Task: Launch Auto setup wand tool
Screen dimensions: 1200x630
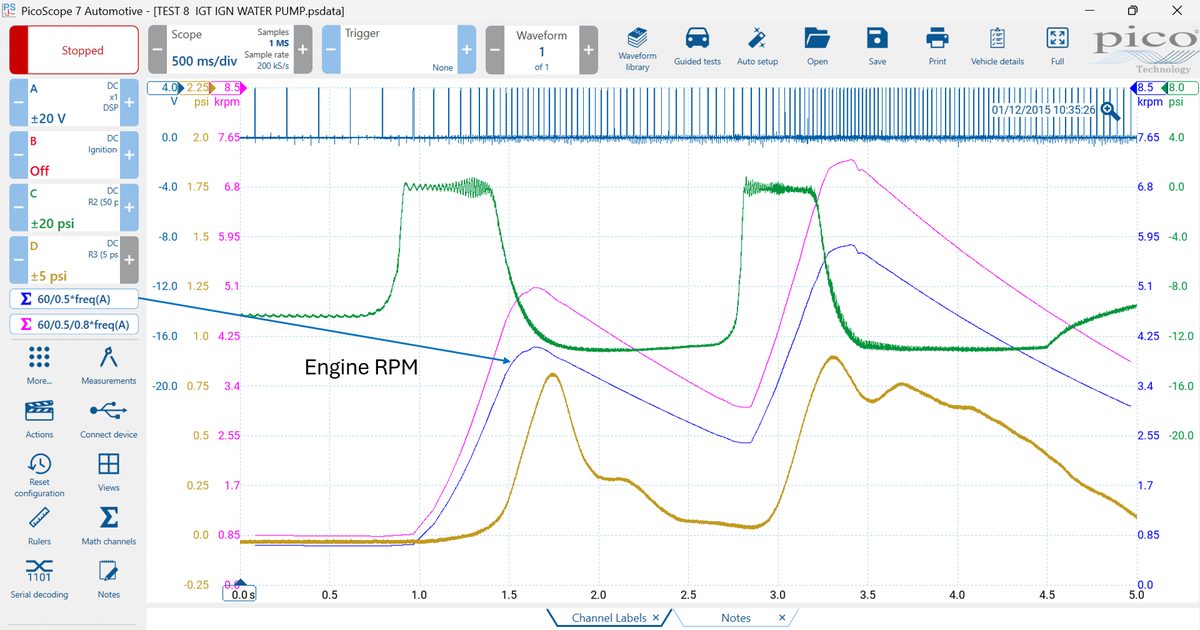Action: (757, 47)
